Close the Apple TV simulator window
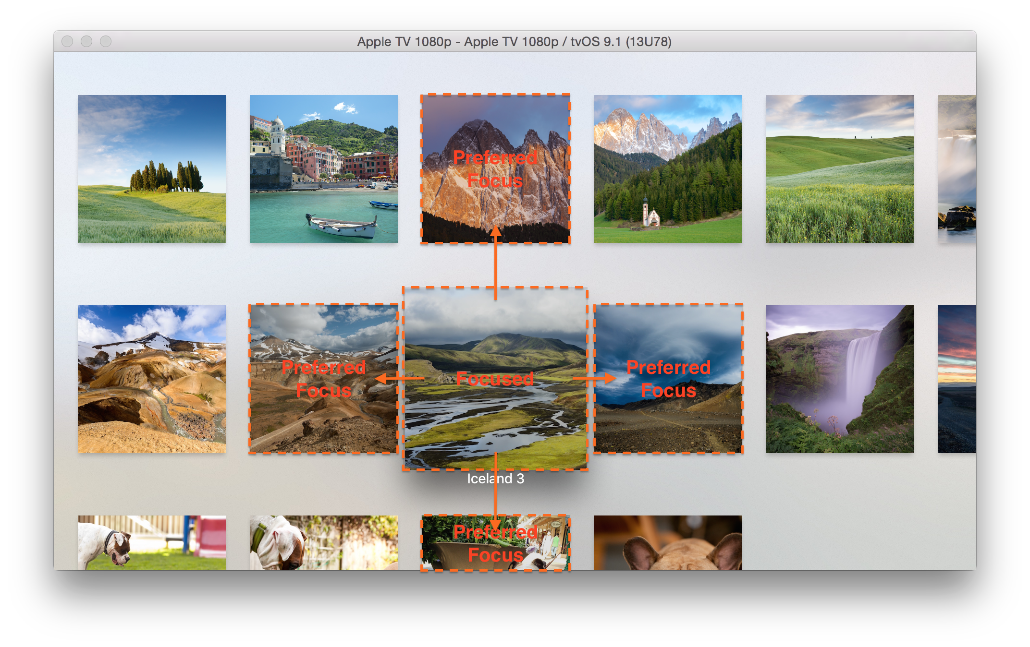Viewport: 1030px width, 647px height. [x=67, y=41]
